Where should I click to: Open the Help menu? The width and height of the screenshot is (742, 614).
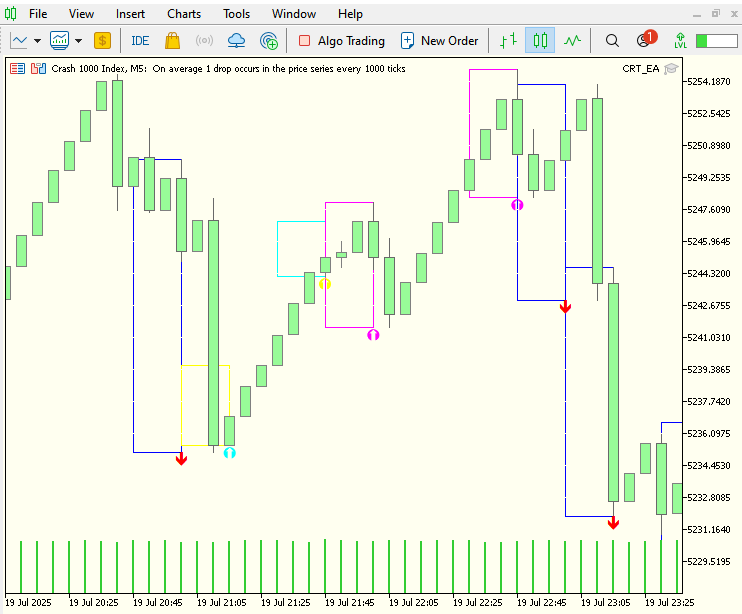350,14
